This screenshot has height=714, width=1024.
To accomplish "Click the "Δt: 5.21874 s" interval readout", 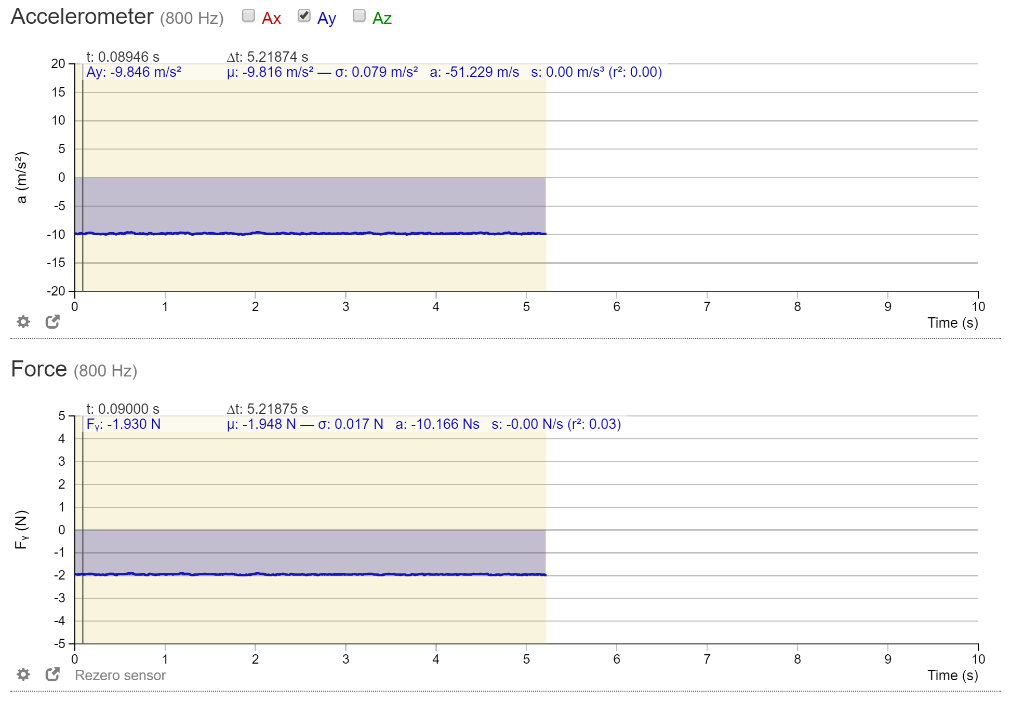I will [x=268, y=57].
